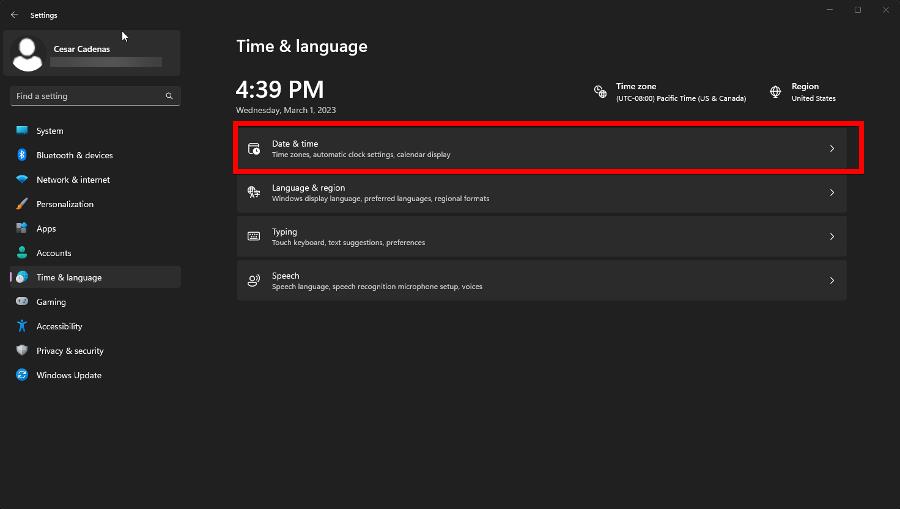Screen dimensions: 900x509
Task: Click Time & language page heading
Action: coord(302,46)
